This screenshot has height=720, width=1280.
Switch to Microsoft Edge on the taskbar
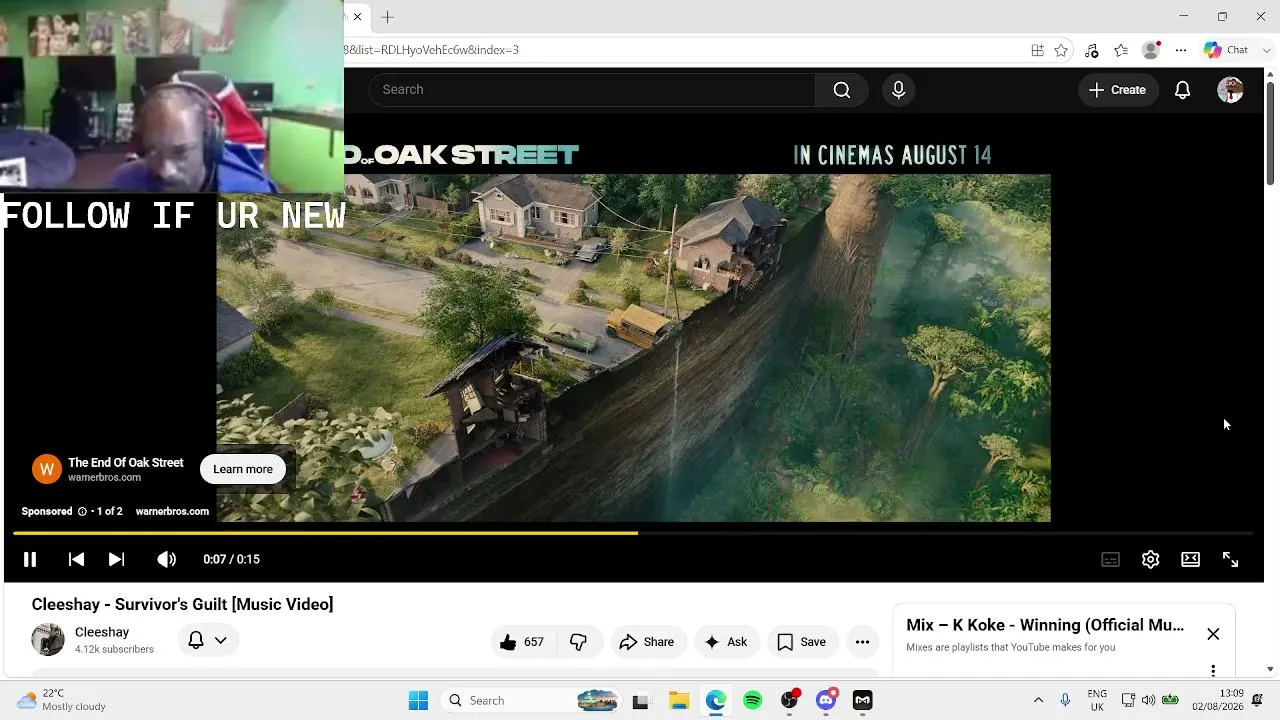pyautogui.click(x=716, y=701)
